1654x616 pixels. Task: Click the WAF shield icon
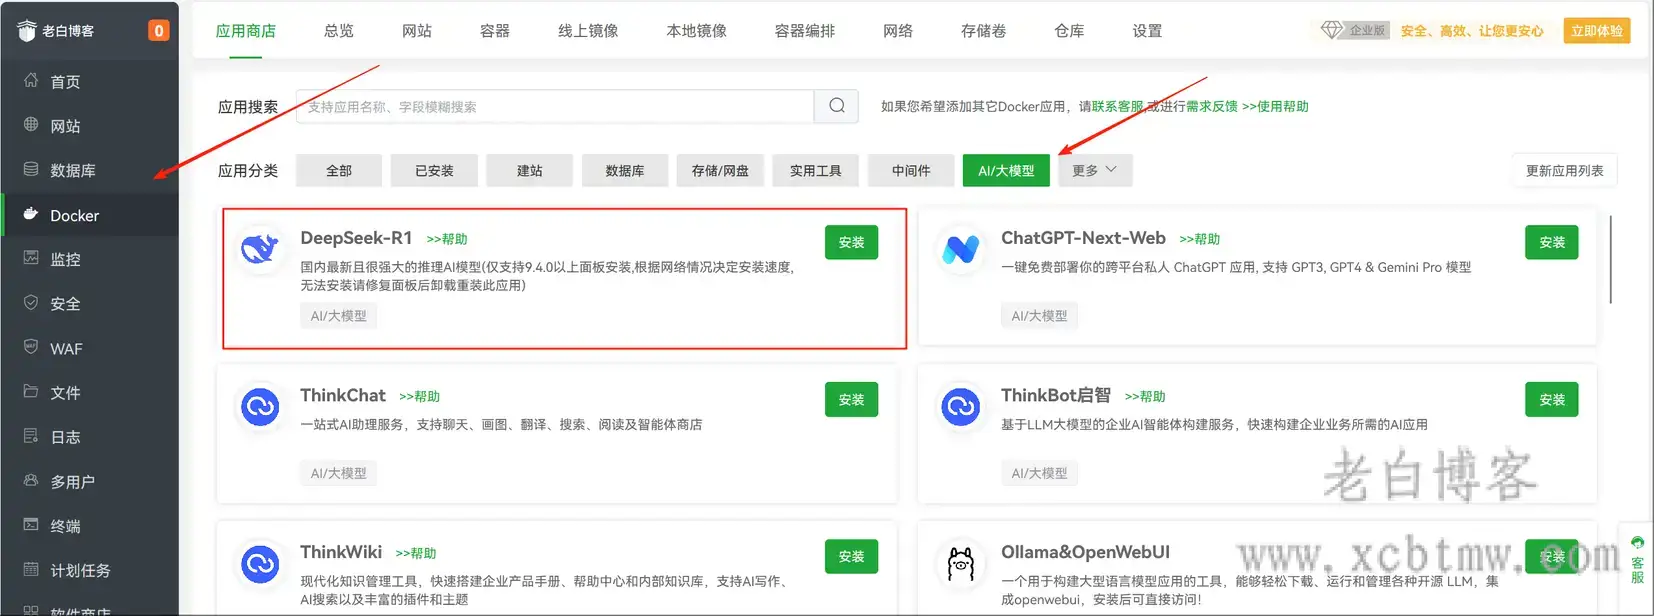pyautogui.click(x=31, y=347)
